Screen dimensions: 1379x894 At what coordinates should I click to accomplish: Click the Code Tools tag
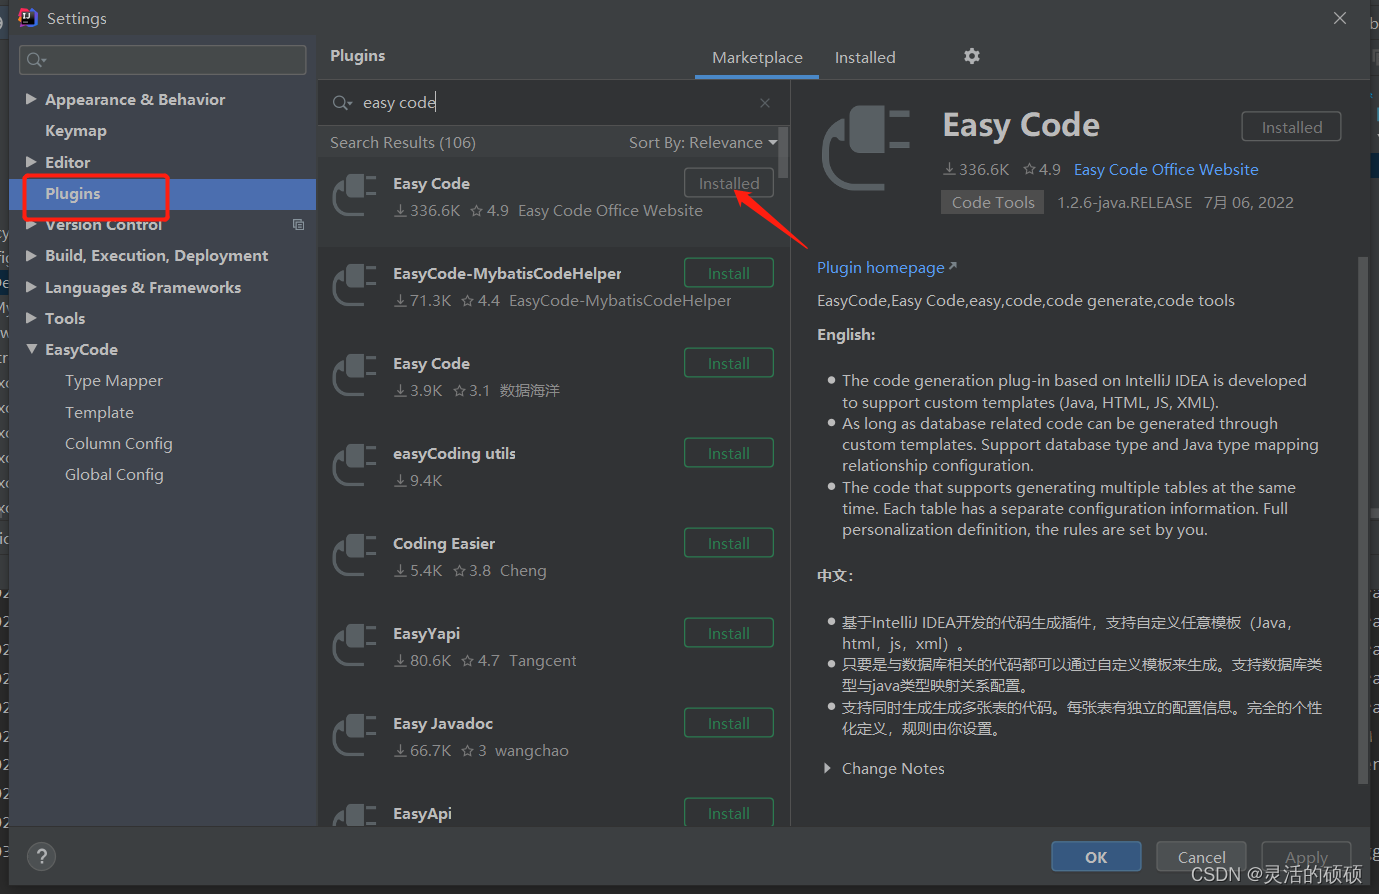[x=992, y=201]
